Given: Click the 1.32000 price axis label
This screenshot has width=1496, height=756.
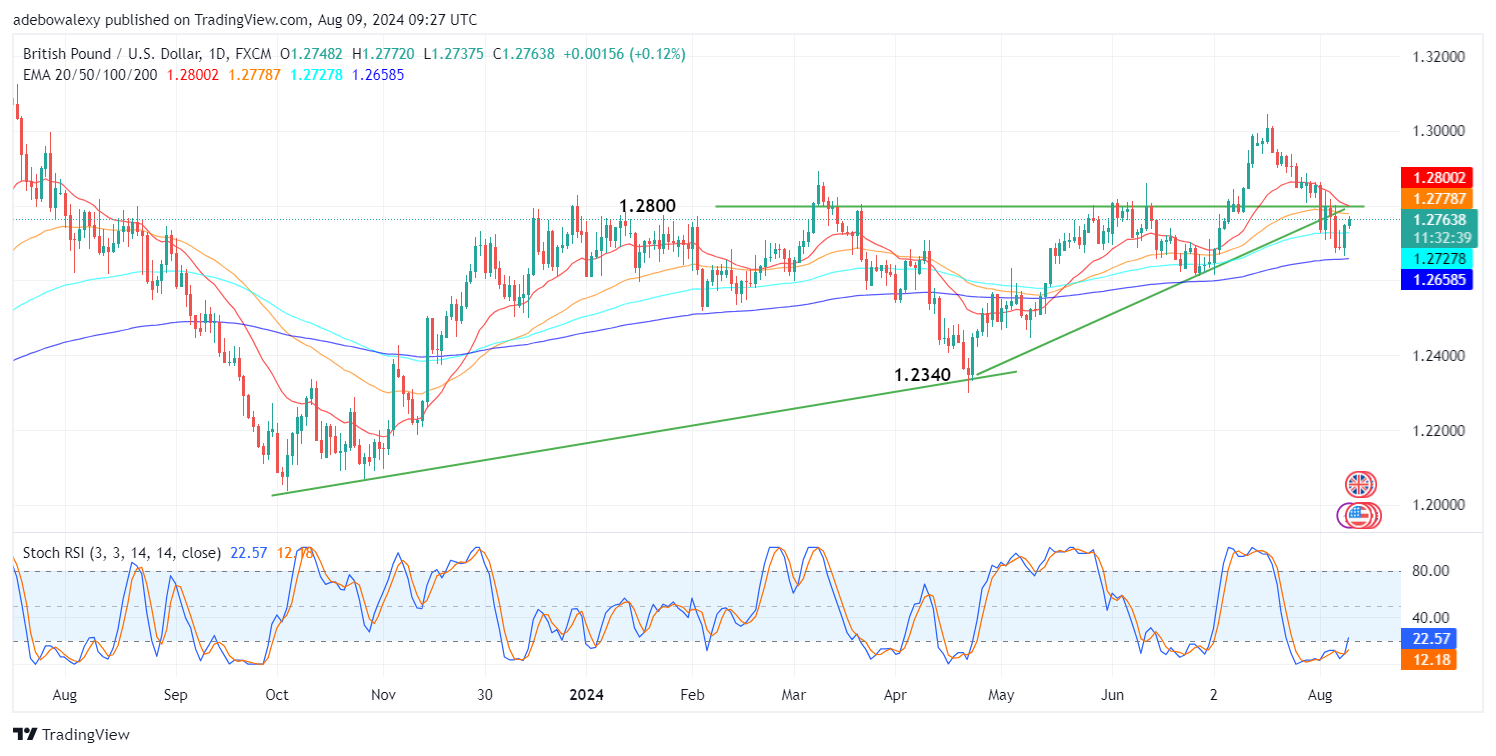Looking at the screenshot, I should coord(1441,57).
